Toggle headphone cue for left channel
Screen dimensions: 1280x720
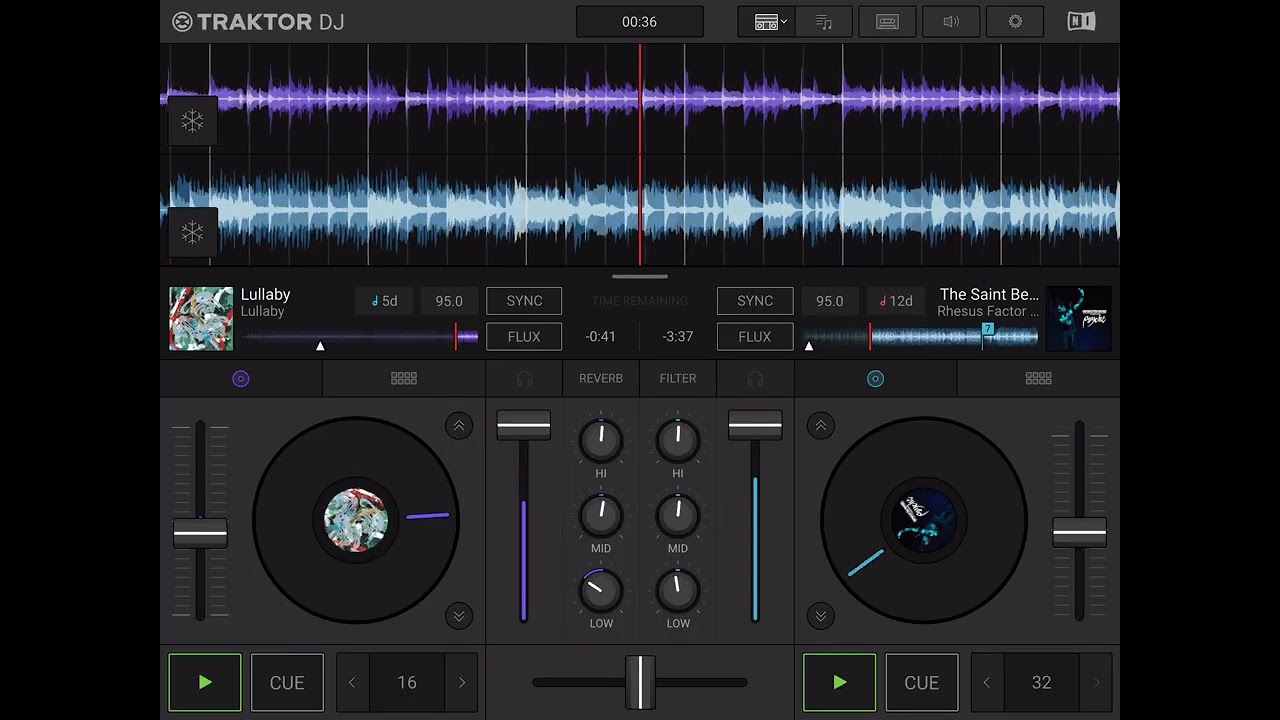[x=524, y=379]
